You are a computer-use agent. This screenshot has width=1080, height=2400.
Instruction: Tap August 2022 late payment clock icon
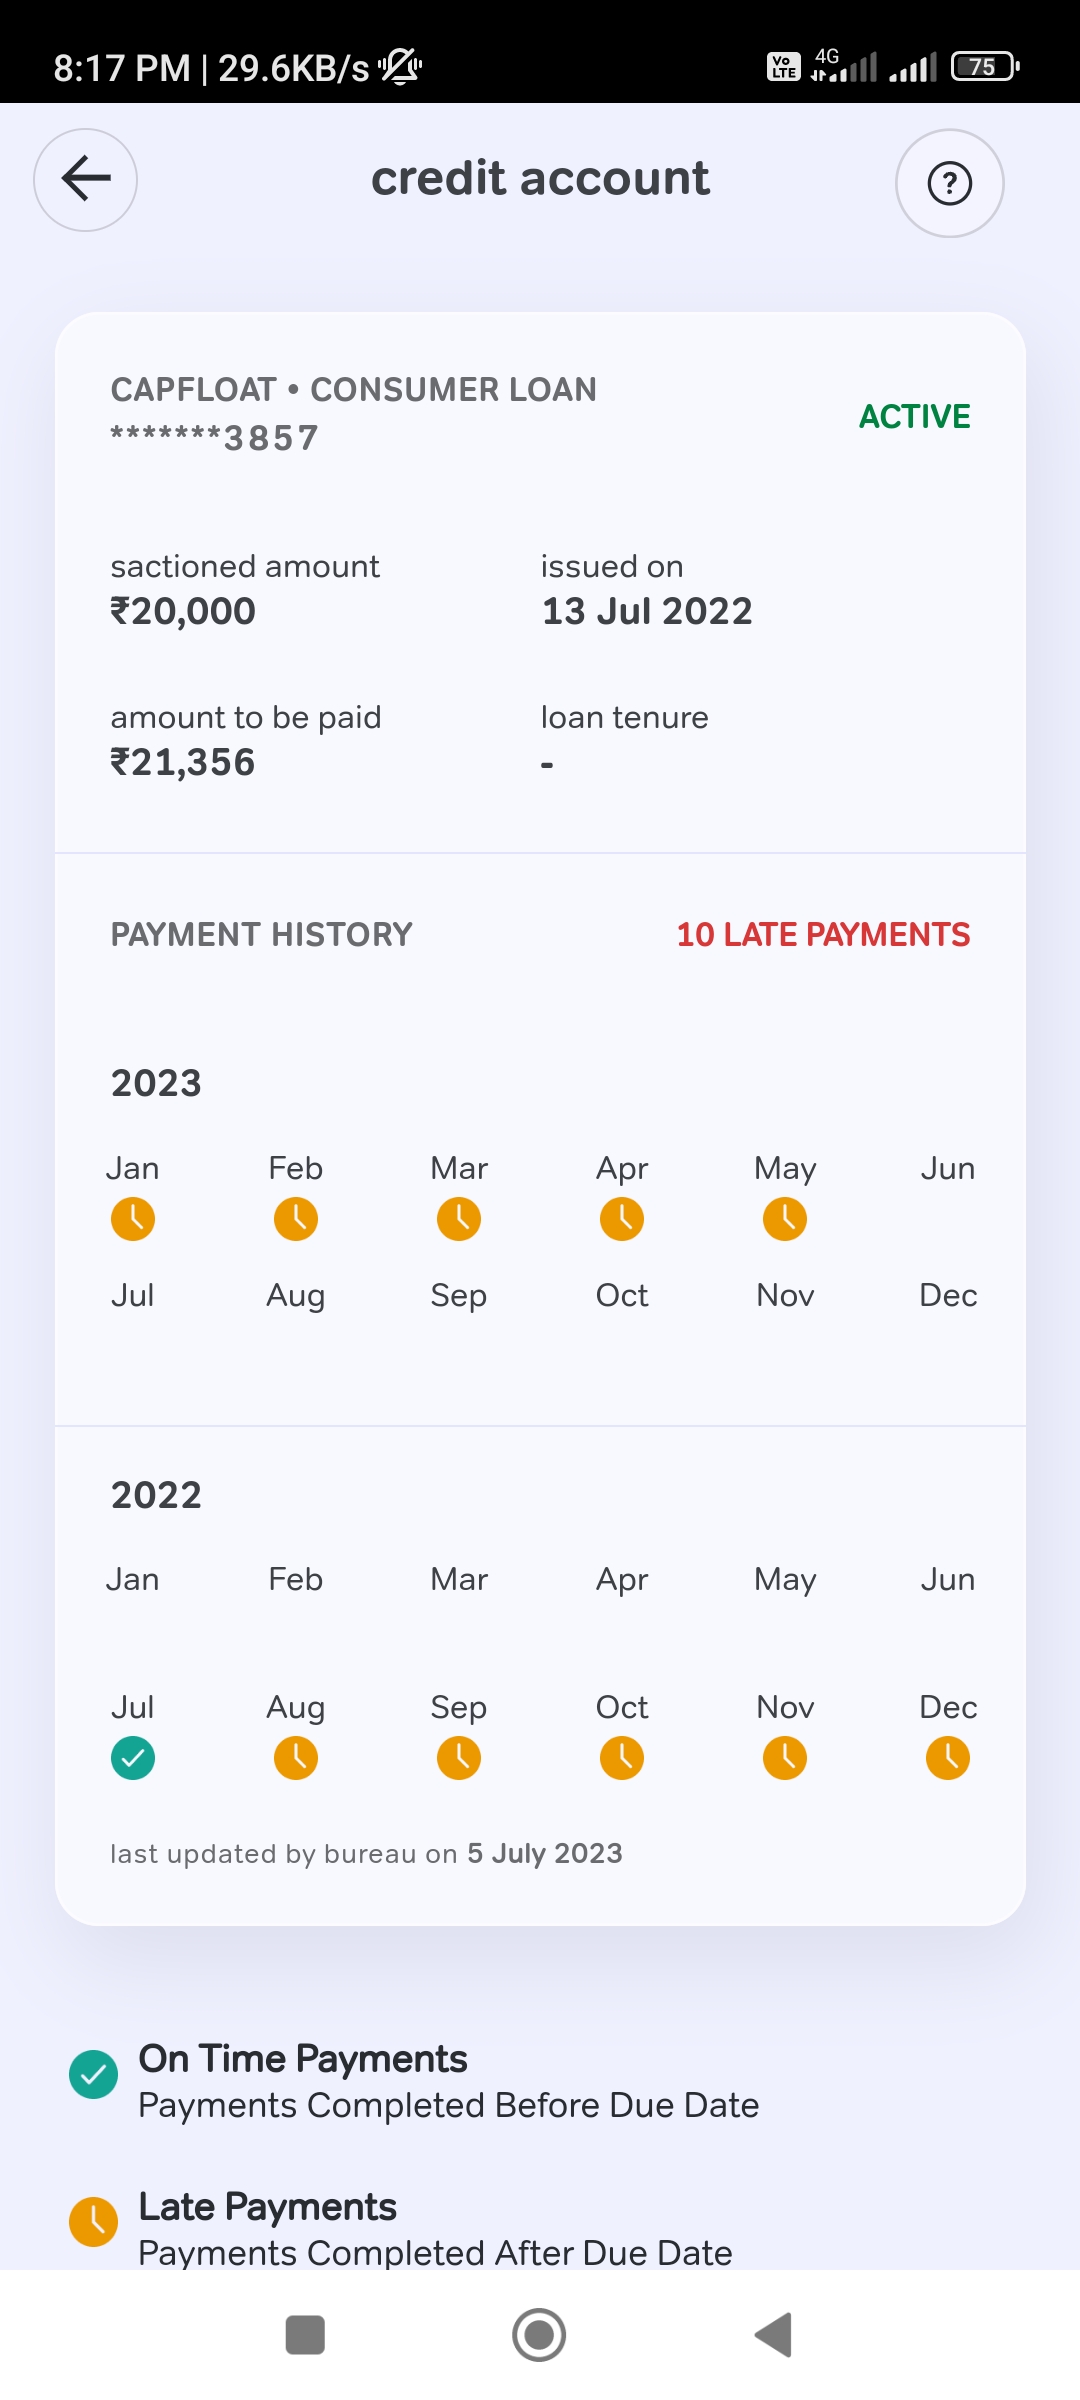click(296, 1758)
